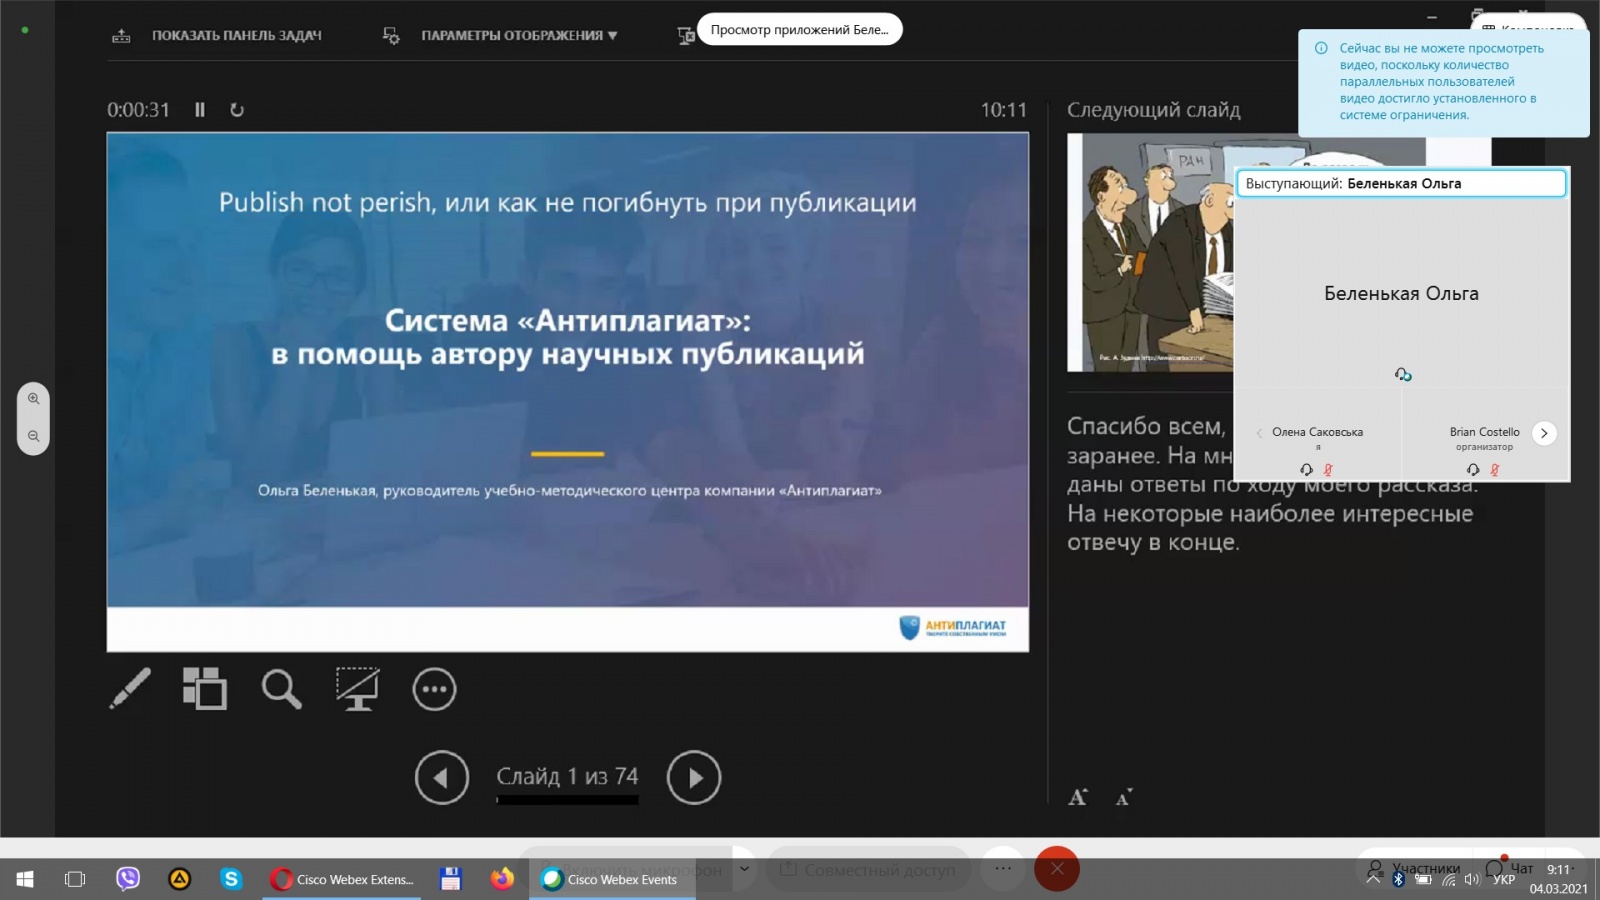Open the floppy disk app on taskbar
The image size is (1600, 900).
coord(451,879)
